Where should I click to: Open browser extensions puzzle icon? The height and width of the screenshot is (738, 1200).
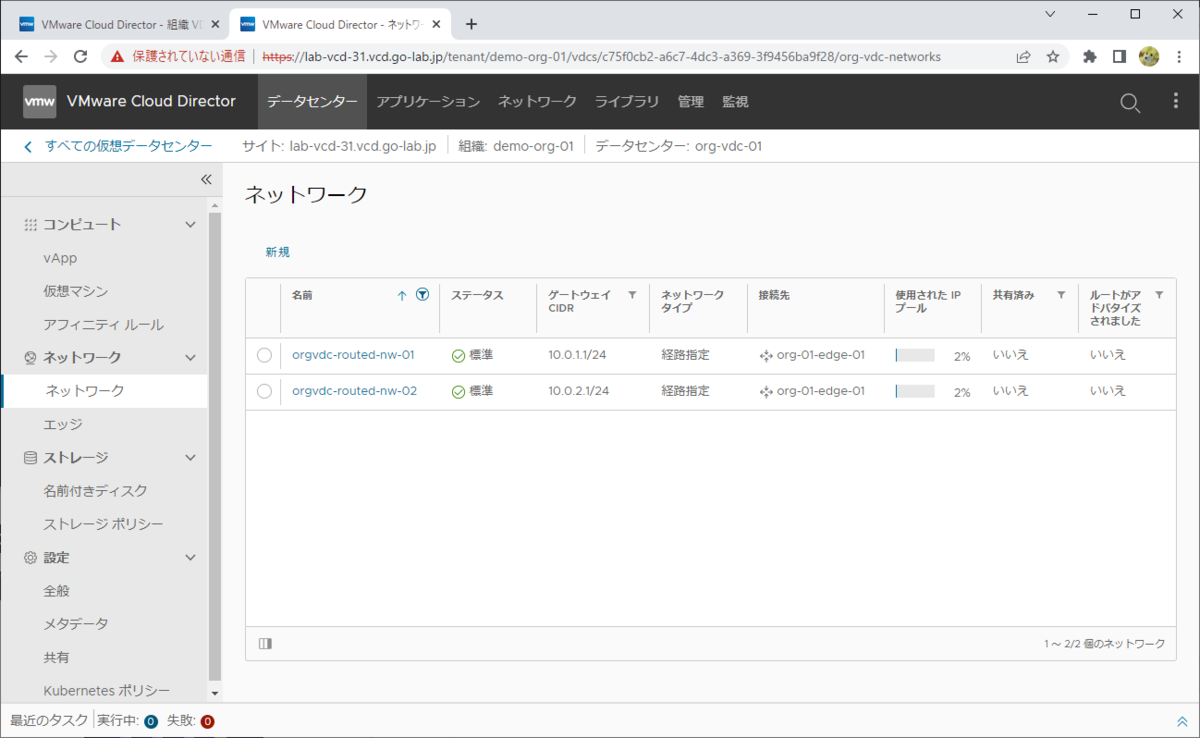click(1089, 57)
